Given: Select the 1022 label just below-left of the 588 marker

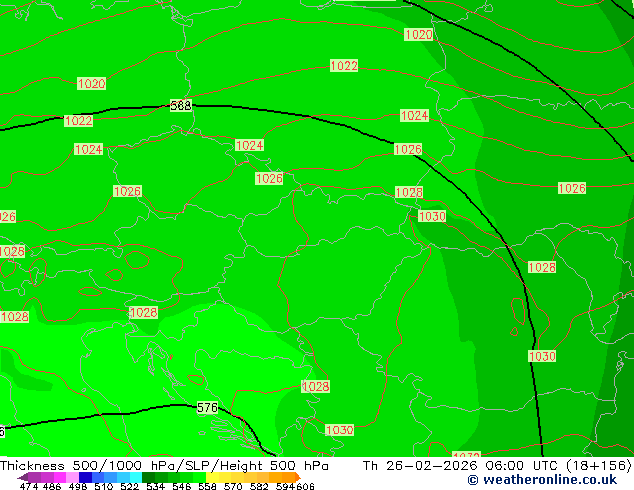Looking at the screenshot, I should [x=78, y=120].
